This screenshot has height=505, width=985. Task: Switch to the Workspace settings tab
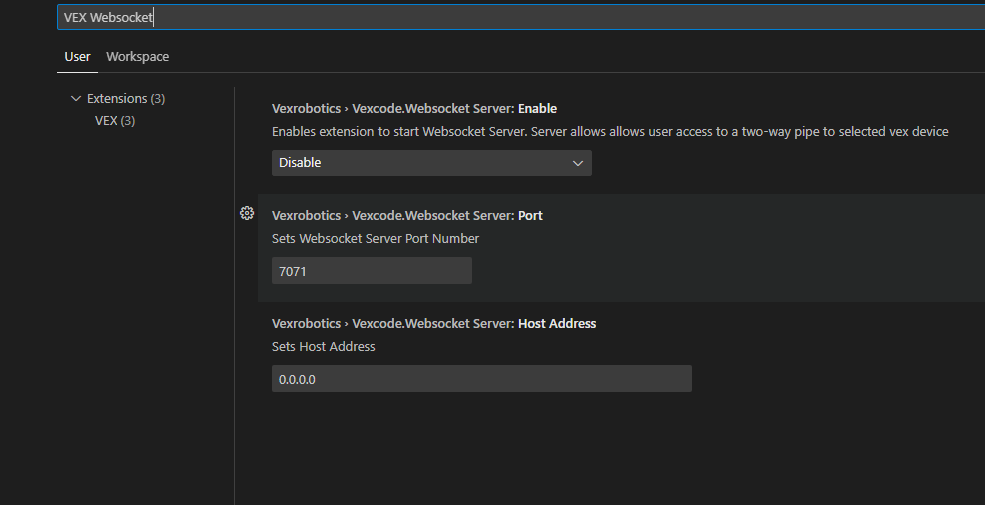pyautogui.click(x=138, y=57)
